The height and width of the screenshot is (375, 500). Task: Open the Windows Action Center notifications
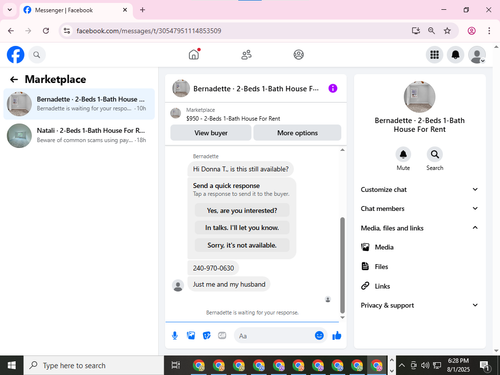tap(485, 365)
